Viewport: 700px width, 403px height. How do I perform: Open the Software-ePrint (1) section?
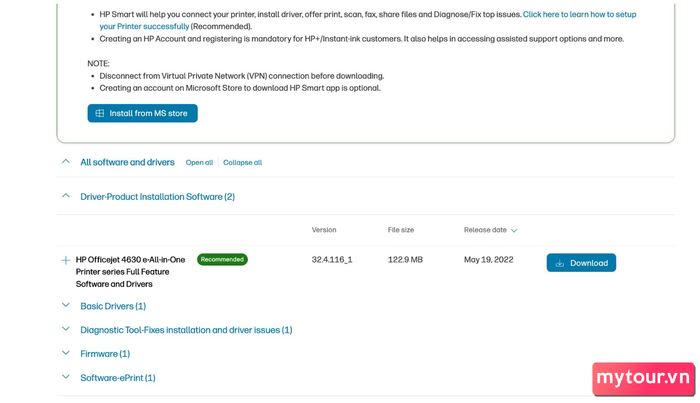point(118,378)
